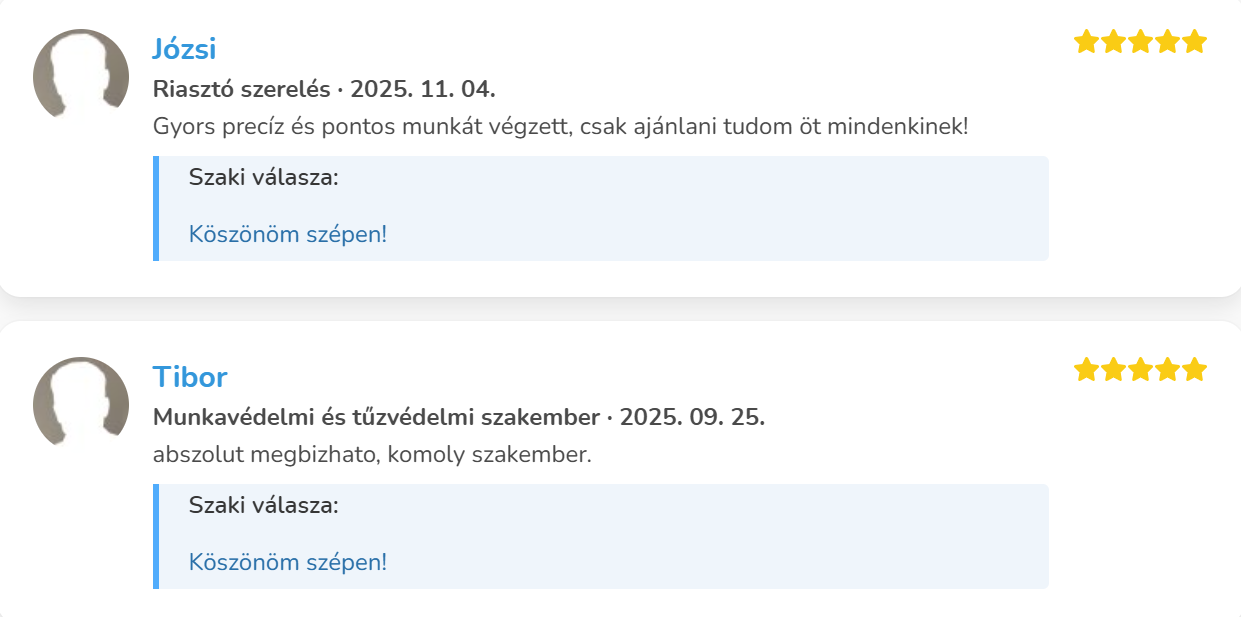Open the Tibor reviewer name link
This screenshot has width=1241, height=617.
pos(190,377)
